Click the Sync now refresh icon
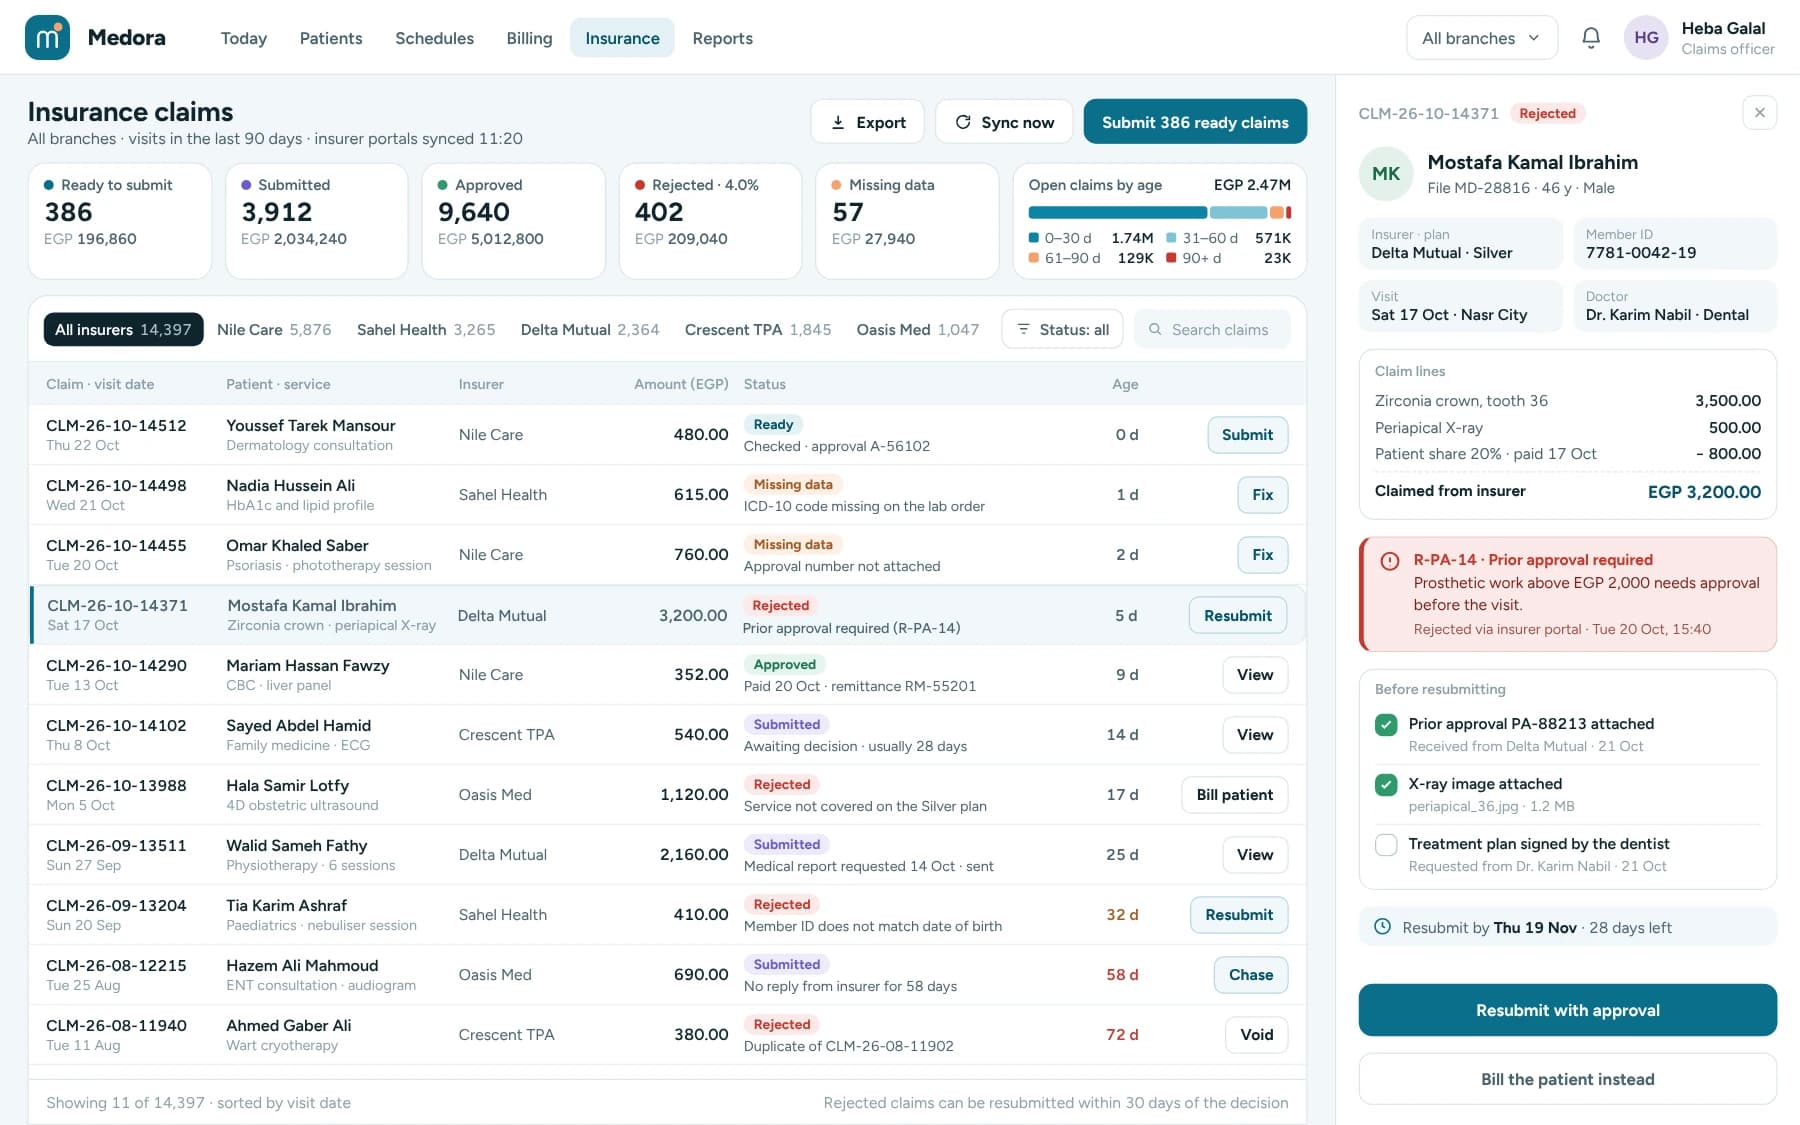This screenshot has width=1800, height=1125. [963, 122]
